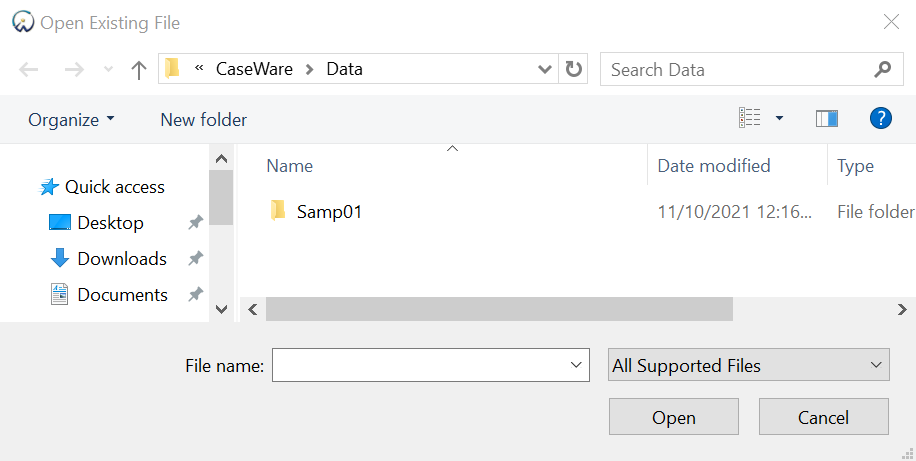This screenshot has width=916, height=461.
Task: Expand the recent locations dropdown arrow
Action: (x=108, y=70)
